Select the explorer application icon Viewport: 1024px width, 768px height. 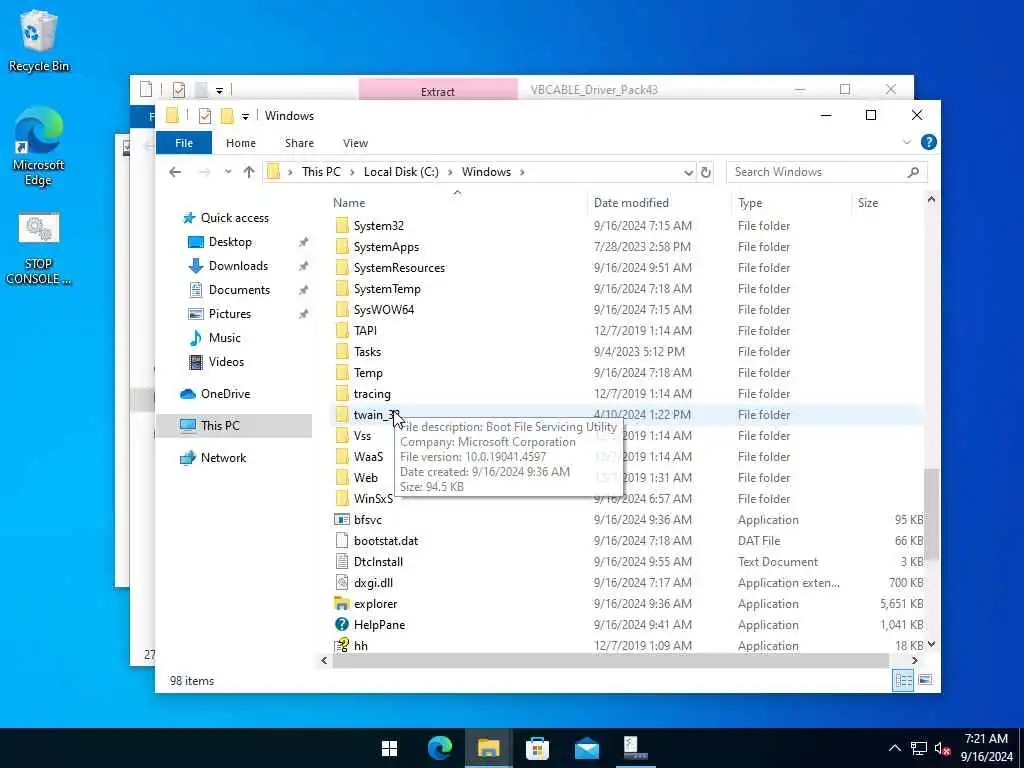pos(342,603)
